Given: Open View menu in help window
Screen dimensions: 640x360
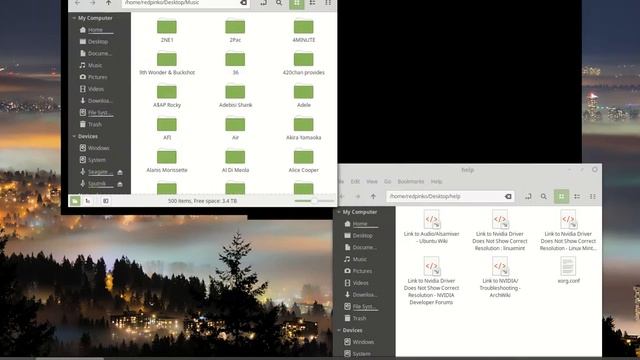Looking at the screenshot, I should [371, 181].
